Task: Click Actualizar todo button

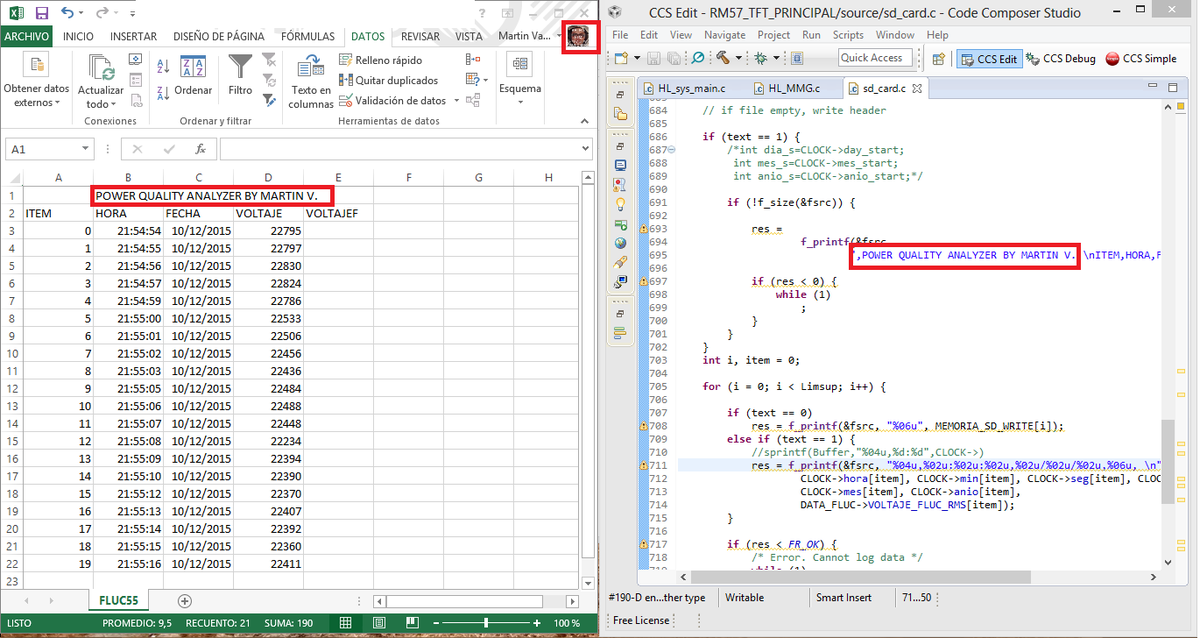Action: pyautogui.click(x=100, y=82)
